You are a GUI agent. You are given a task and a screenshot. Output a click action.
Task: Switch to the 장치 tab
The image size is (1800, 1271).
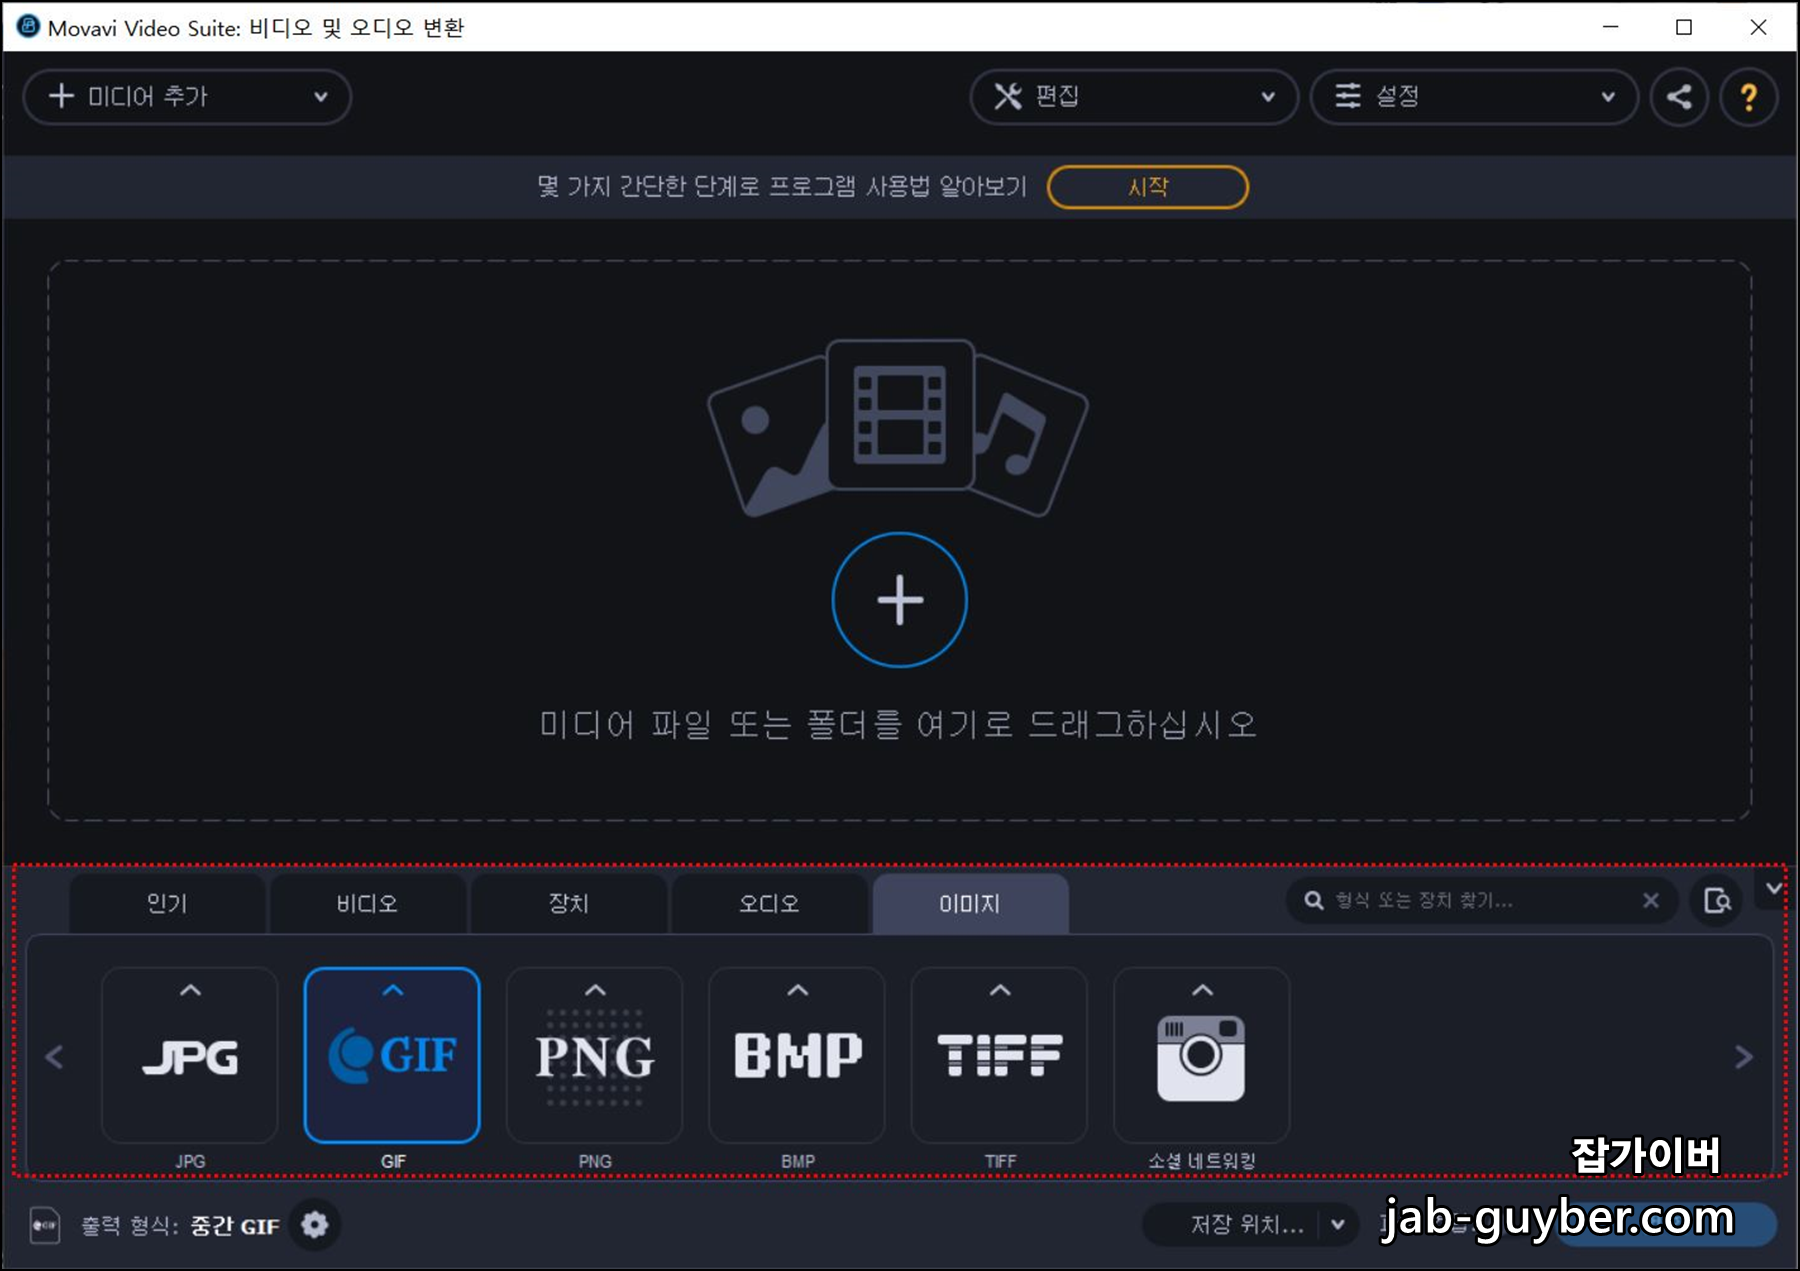[568, 904]
